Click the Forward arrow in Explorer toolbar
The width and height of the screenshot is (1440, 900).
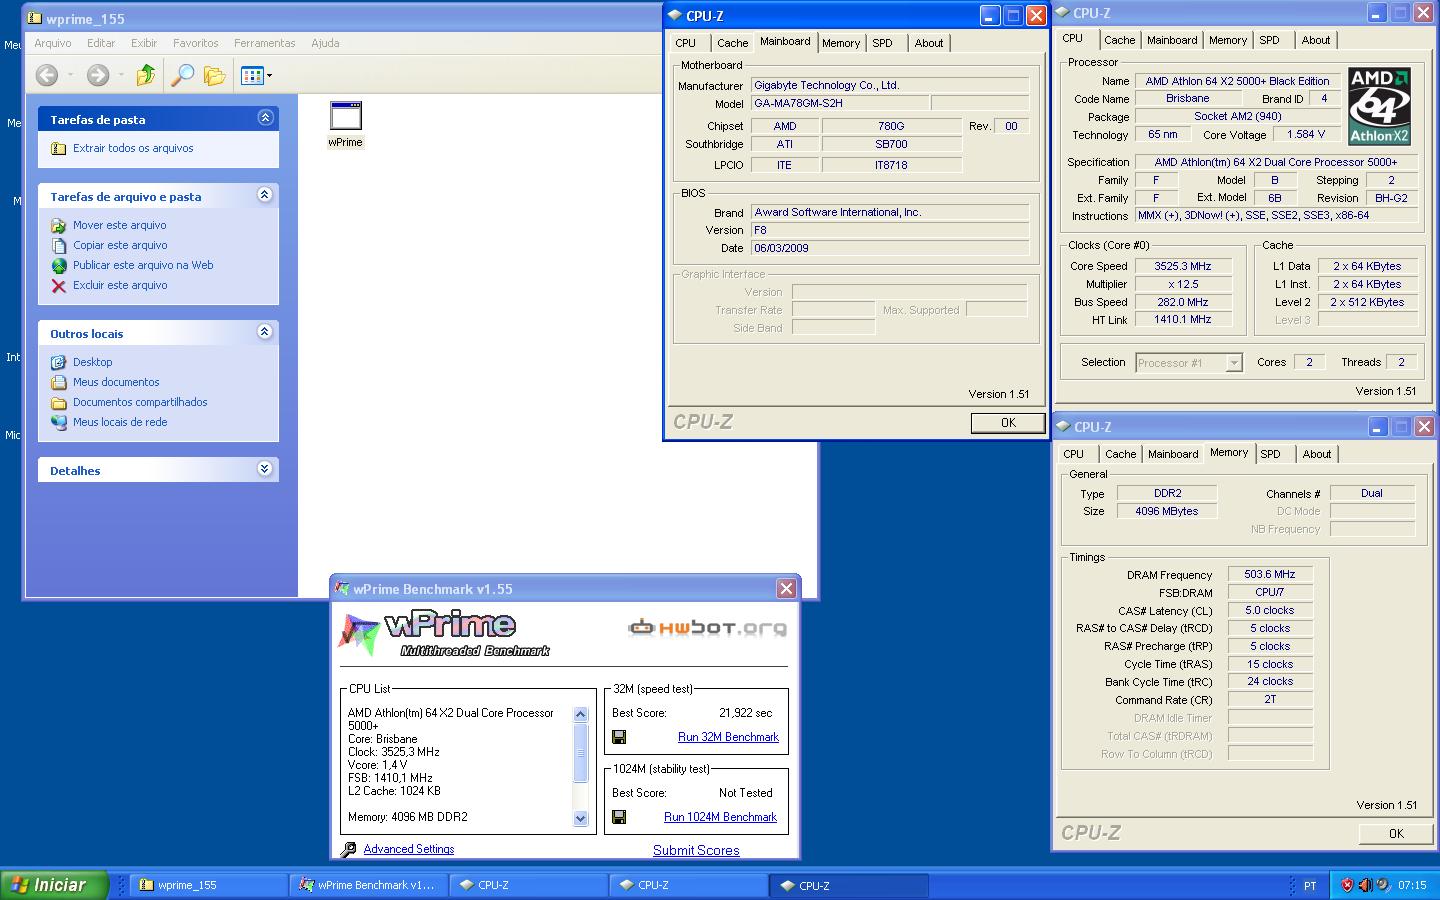click(97, 75)
